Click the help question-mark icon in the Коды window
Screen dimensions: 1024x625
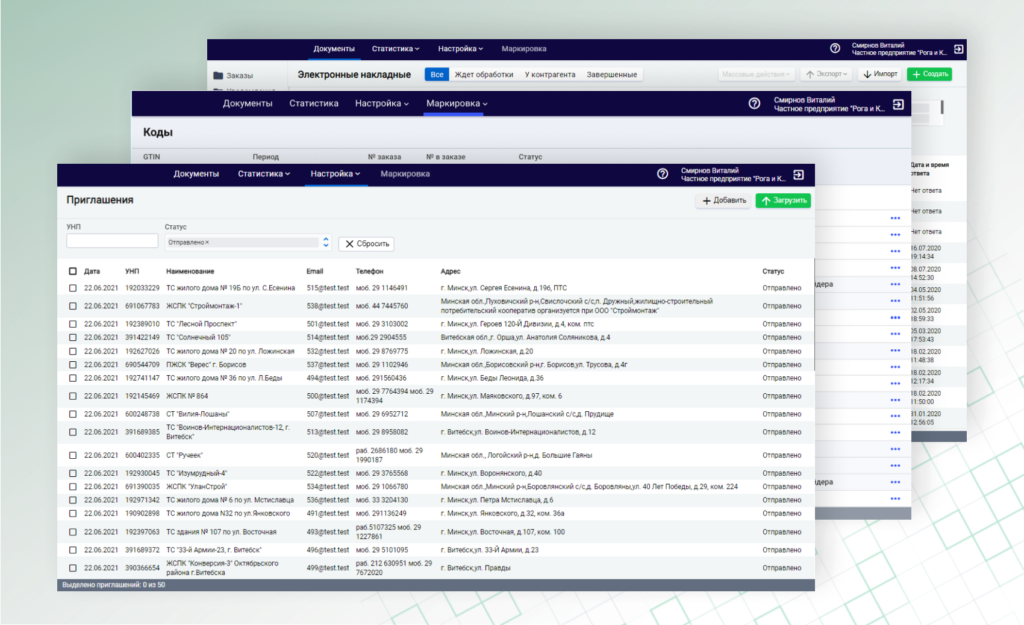coord(755,104)
